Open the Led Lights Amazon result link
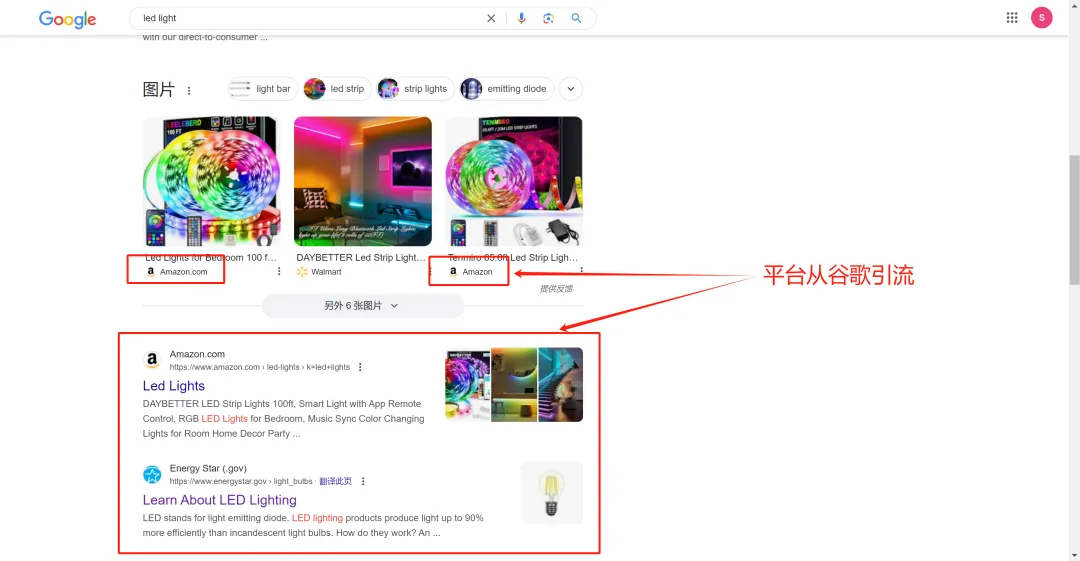The height and width of the screenshot is (561, 1080). (x=174, y=386)
